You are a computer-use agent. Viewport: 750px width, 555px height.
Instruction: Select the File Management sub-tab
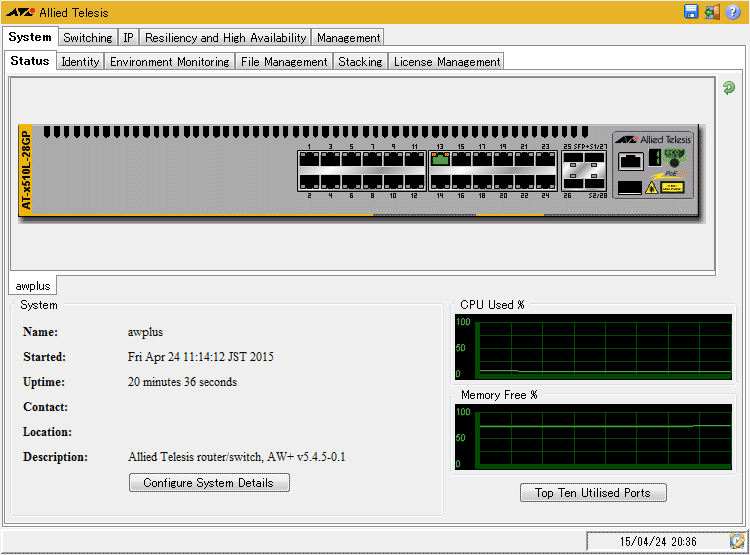(x=284, y=62)
